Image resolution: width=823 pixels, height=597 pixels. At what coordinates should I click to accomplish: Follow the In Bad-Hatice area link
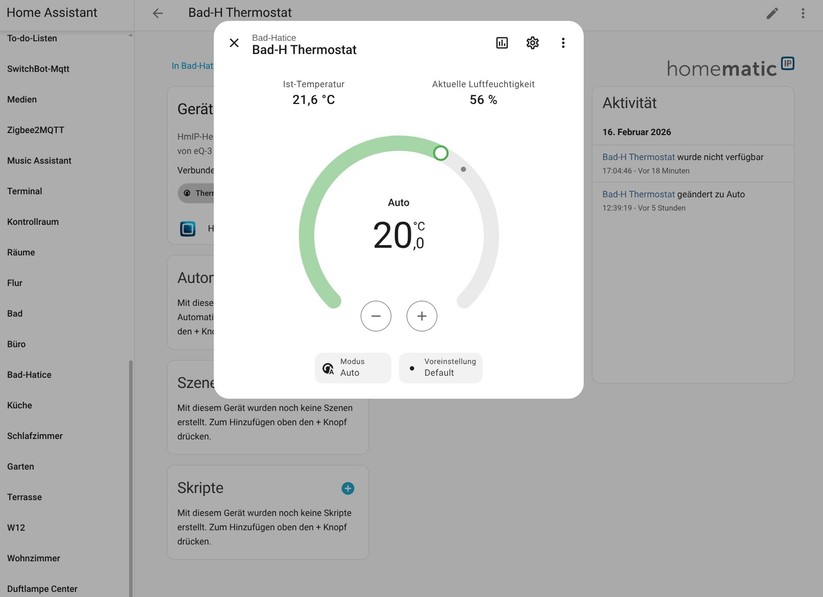point(192,66)
